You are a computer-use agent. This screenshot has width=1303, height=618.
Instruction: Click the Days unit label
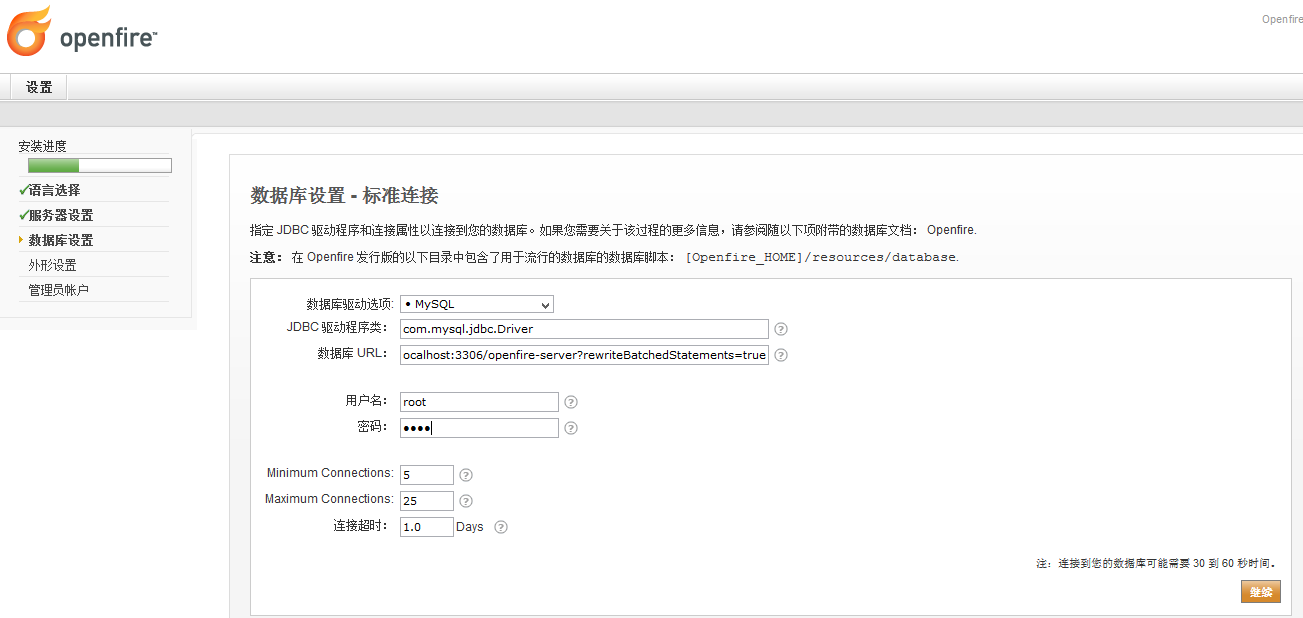pyautogui.click(x=470, y=527)
